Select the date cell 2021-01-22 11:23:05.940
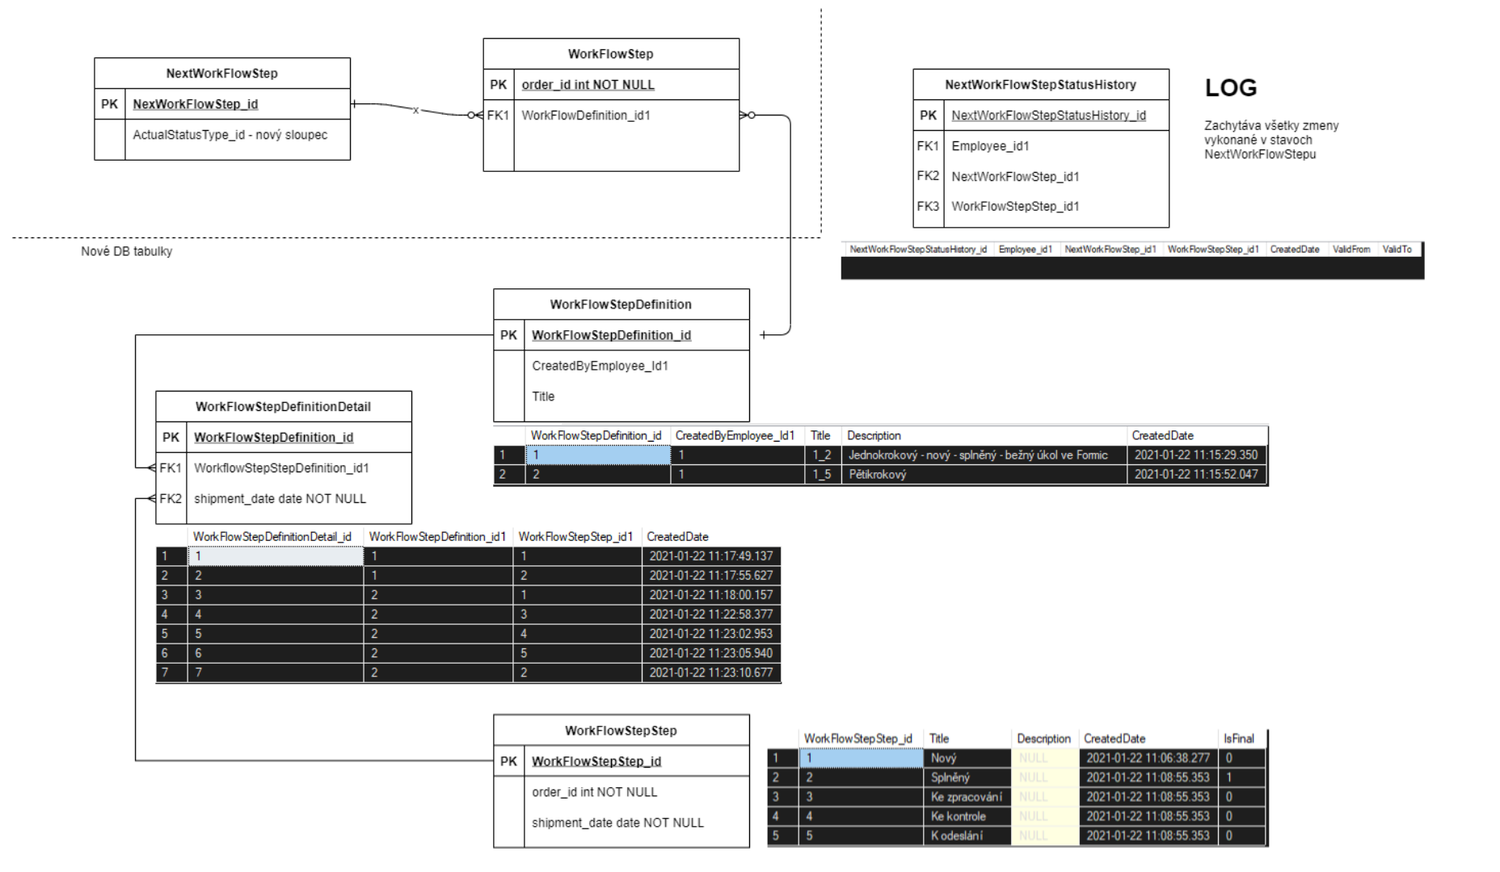Image resolution: width=1500 pixels, height=872 pixels. 711,653
